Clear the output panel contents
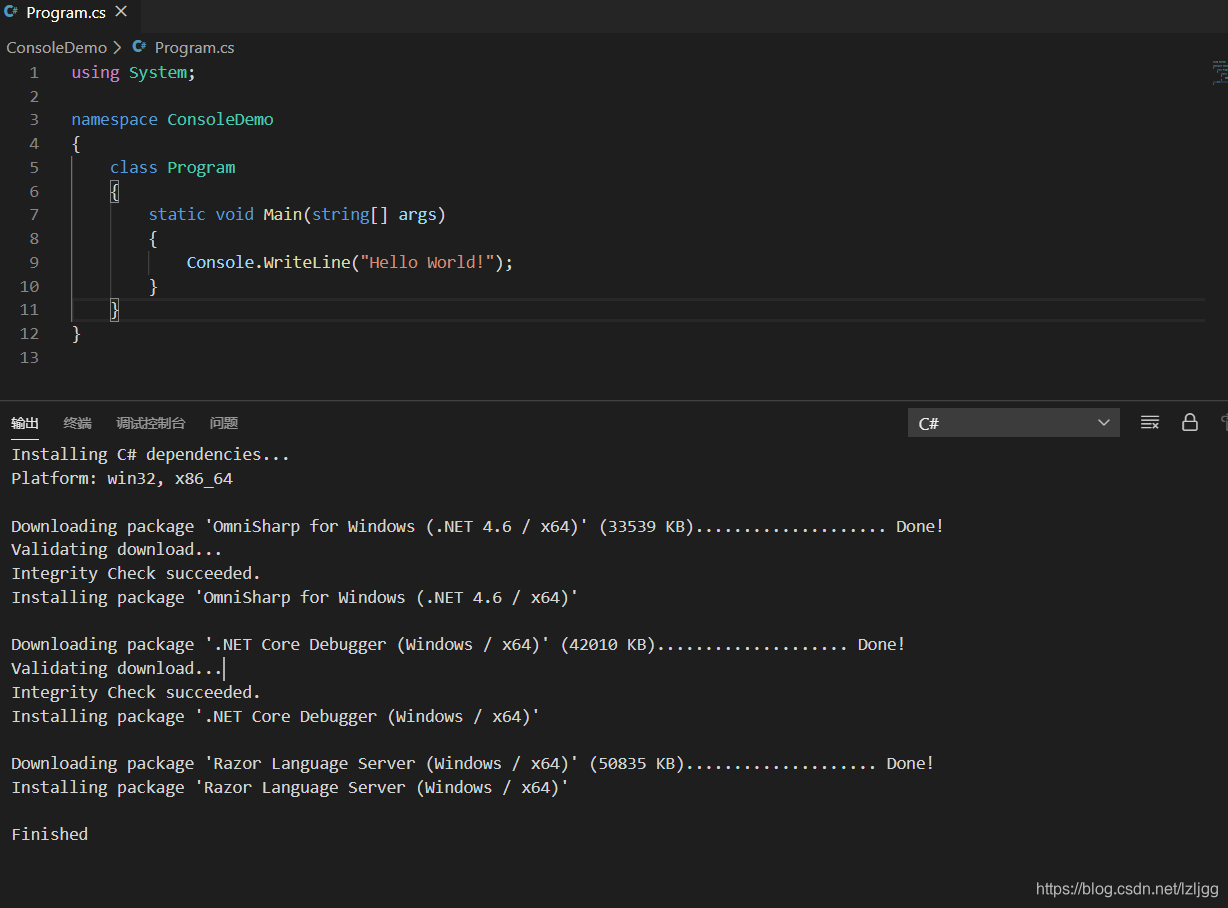 pyautogui.click(x=1150, y=423)
